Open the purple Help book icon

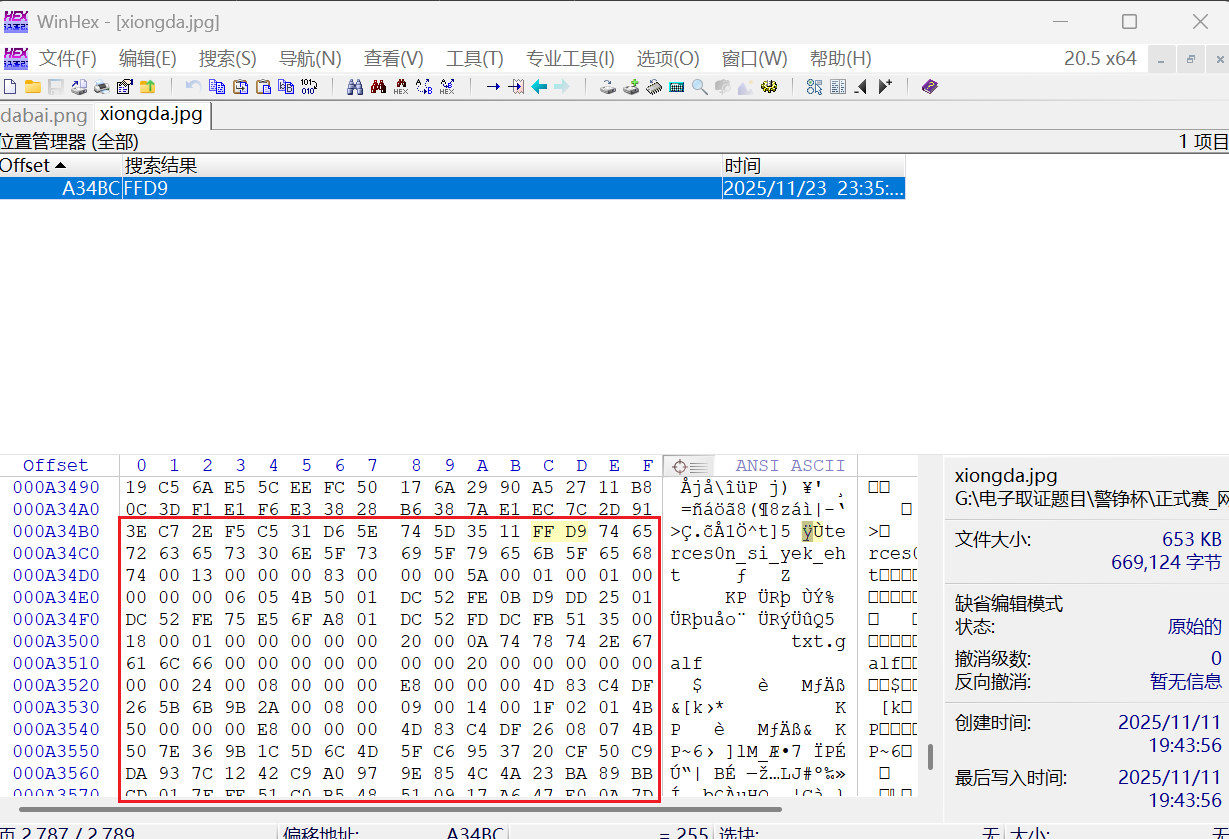pos(930,87)
